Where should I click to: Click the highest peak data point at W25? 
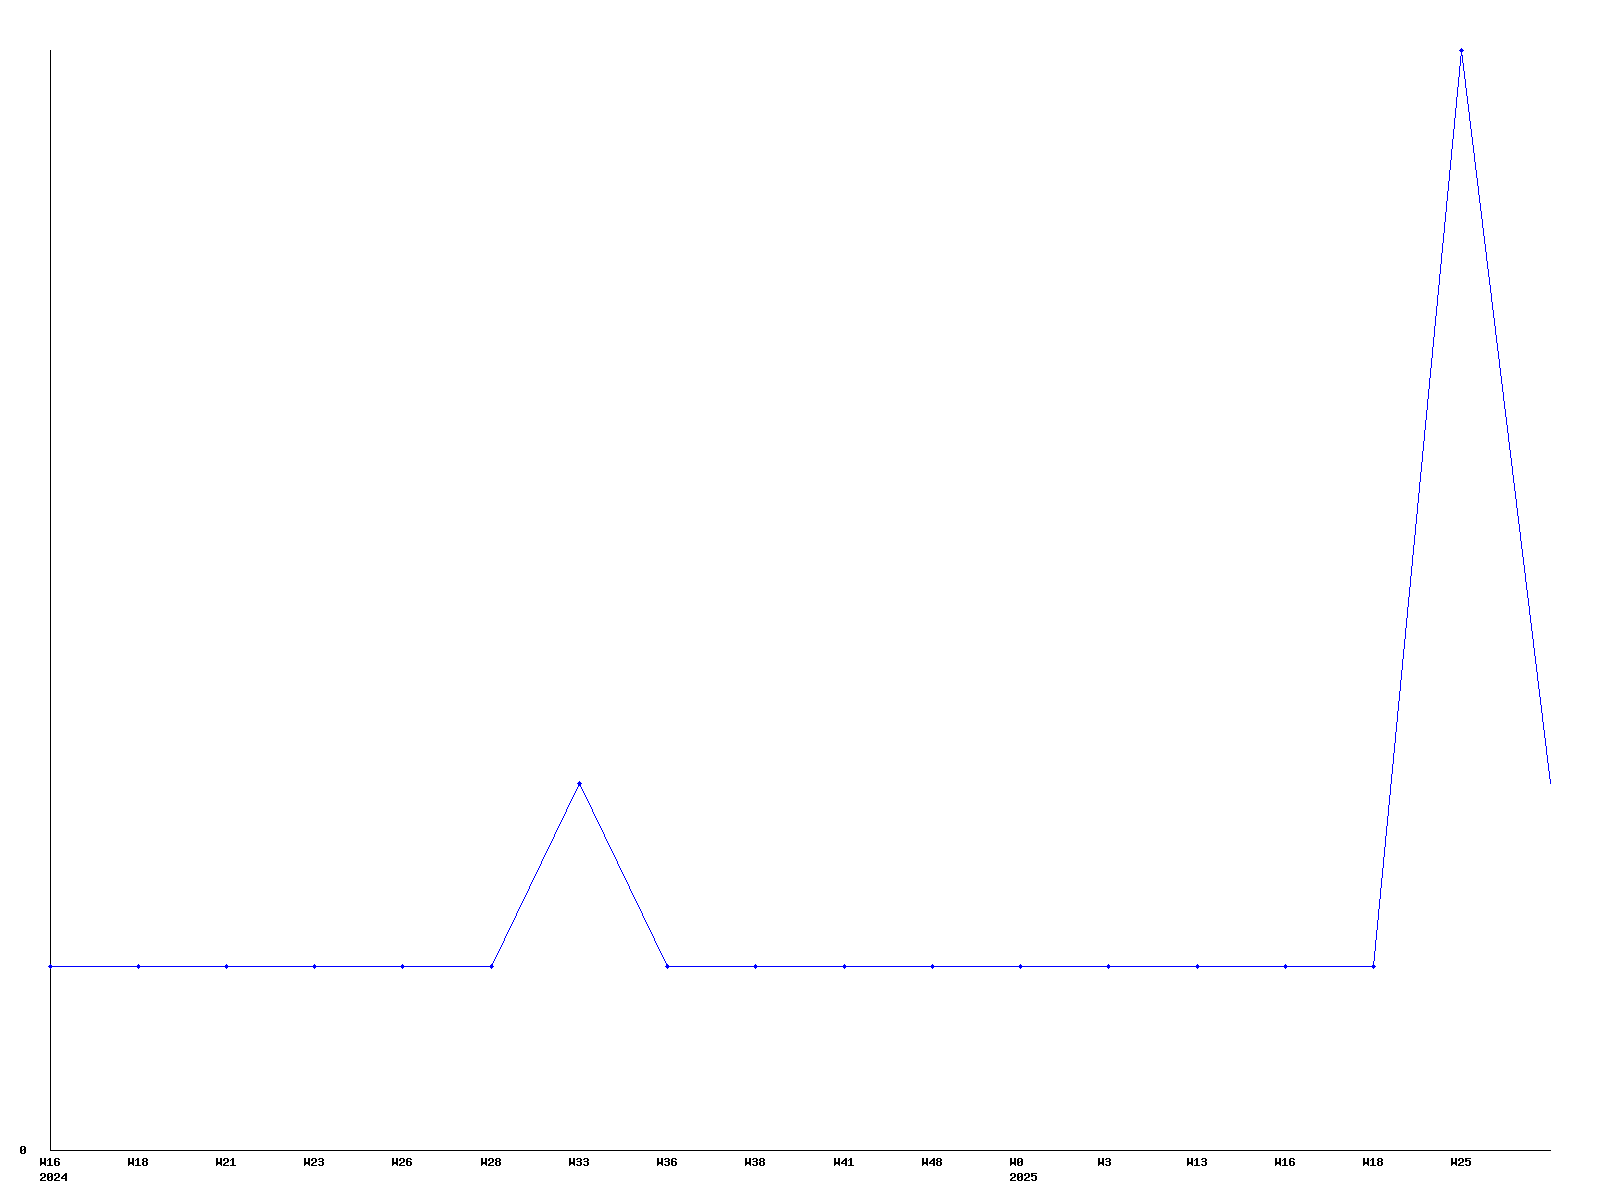click(x=1461, y=50)
